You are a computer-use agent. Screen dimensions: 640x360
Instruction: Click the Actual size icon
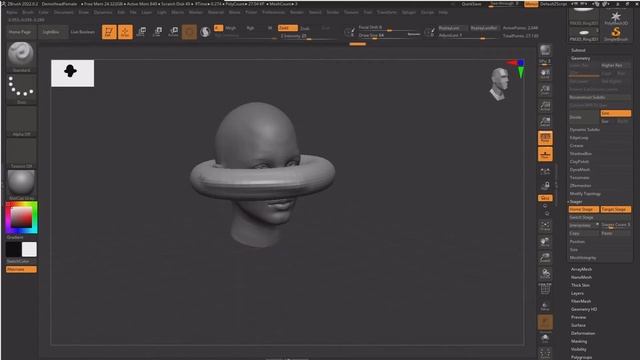point(545,106)
